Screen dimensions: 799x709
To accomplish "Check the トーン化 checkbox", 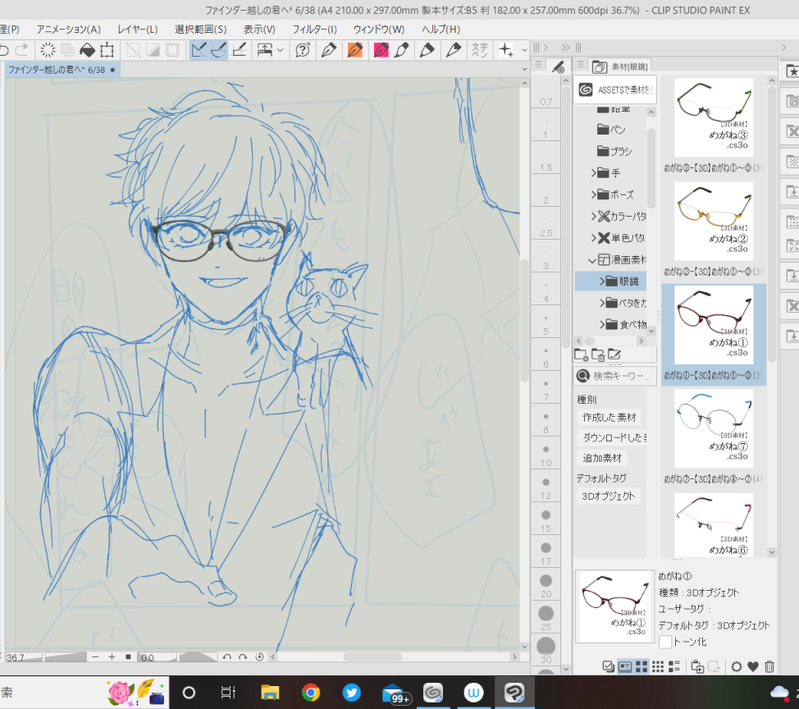I will tap(665, 642).
